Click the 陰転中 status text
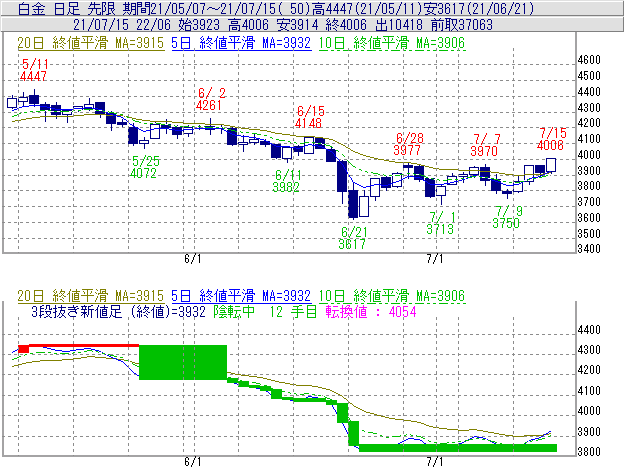 coord(234,311)
